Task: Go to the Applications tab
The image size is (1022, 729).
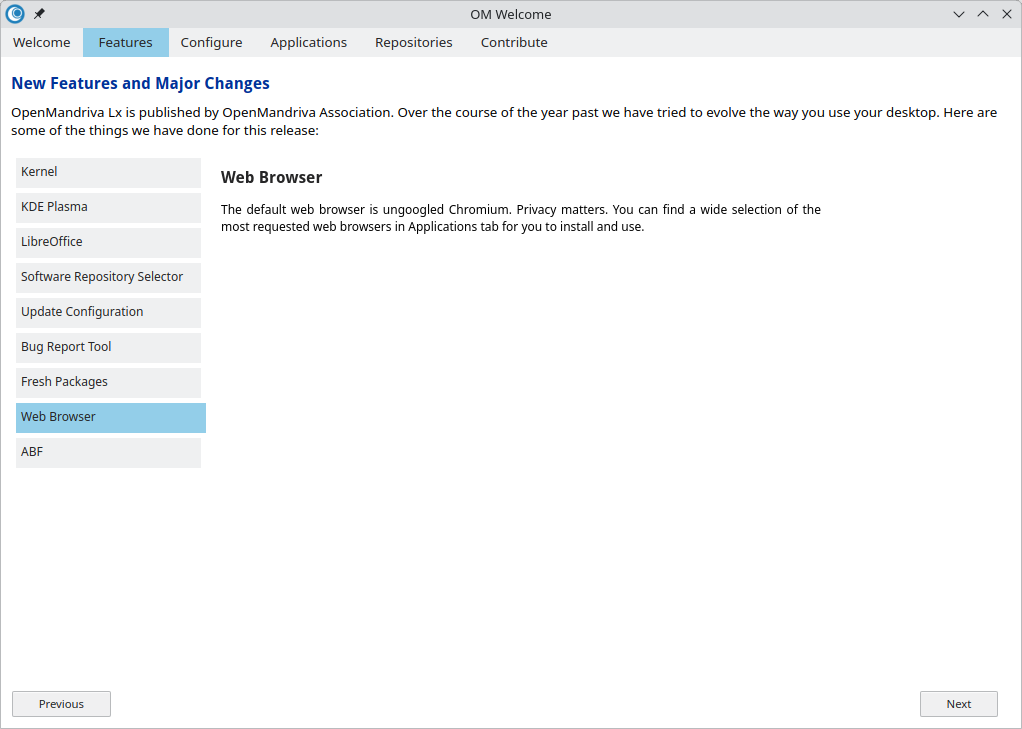Action: tap(308, 42)
